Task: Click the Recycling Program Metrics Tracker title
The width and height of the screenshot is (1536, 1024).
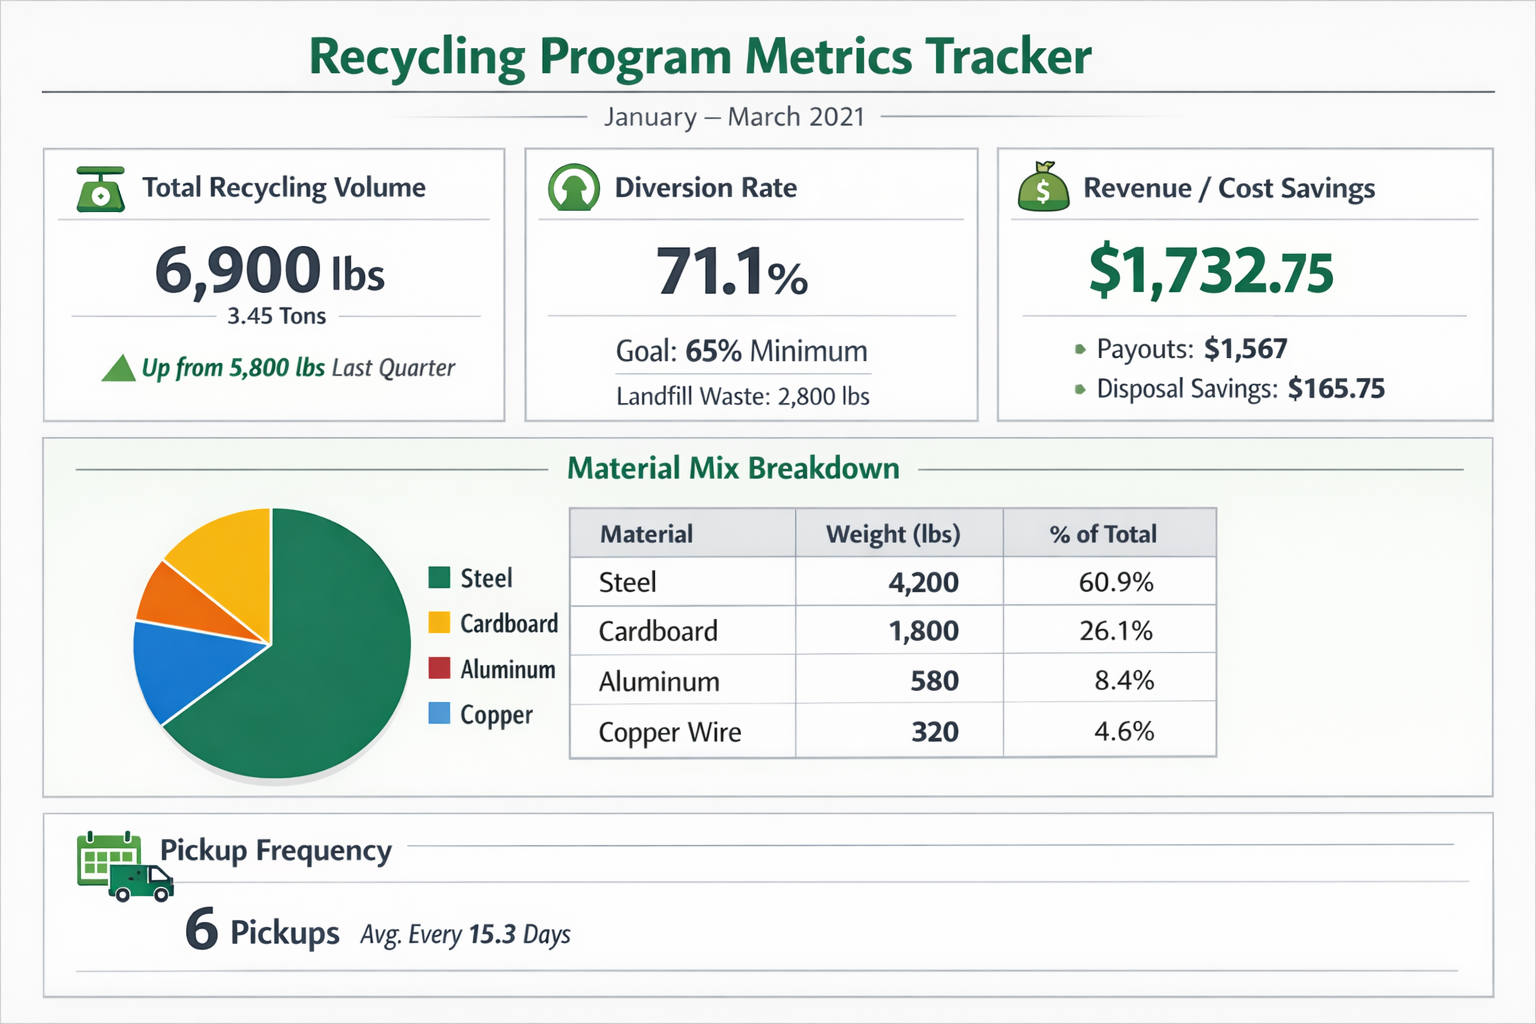Action: click(x=700, y=57)
